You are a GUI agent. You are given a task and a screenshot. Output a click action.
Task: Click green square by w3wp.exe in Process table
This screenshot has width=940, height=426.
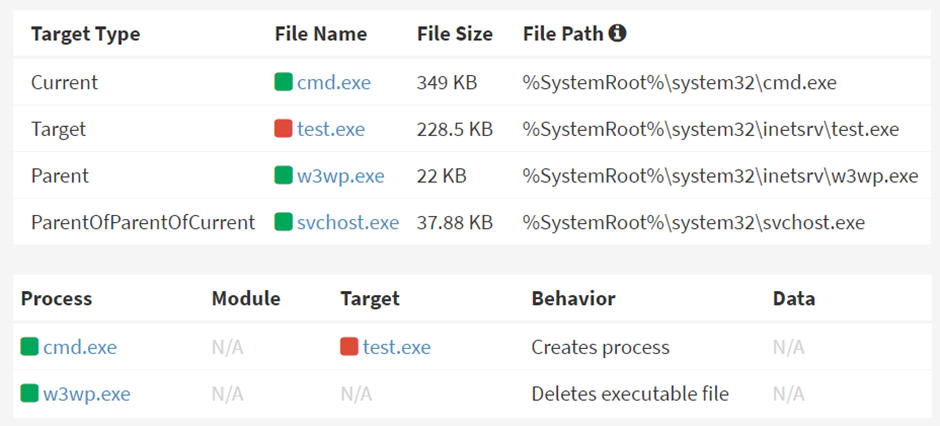[29, 394]
